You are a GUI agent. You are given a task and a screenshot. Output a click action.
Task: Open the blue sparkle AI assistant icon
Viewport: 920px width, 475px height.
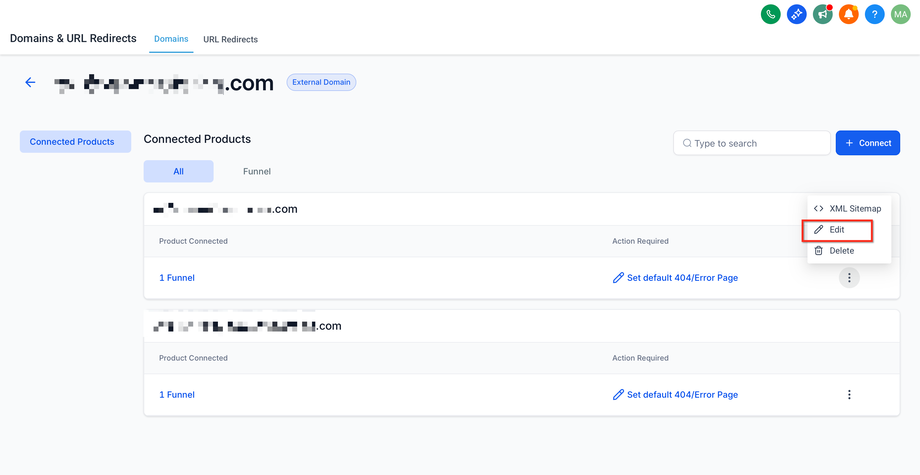pos(796,14)
